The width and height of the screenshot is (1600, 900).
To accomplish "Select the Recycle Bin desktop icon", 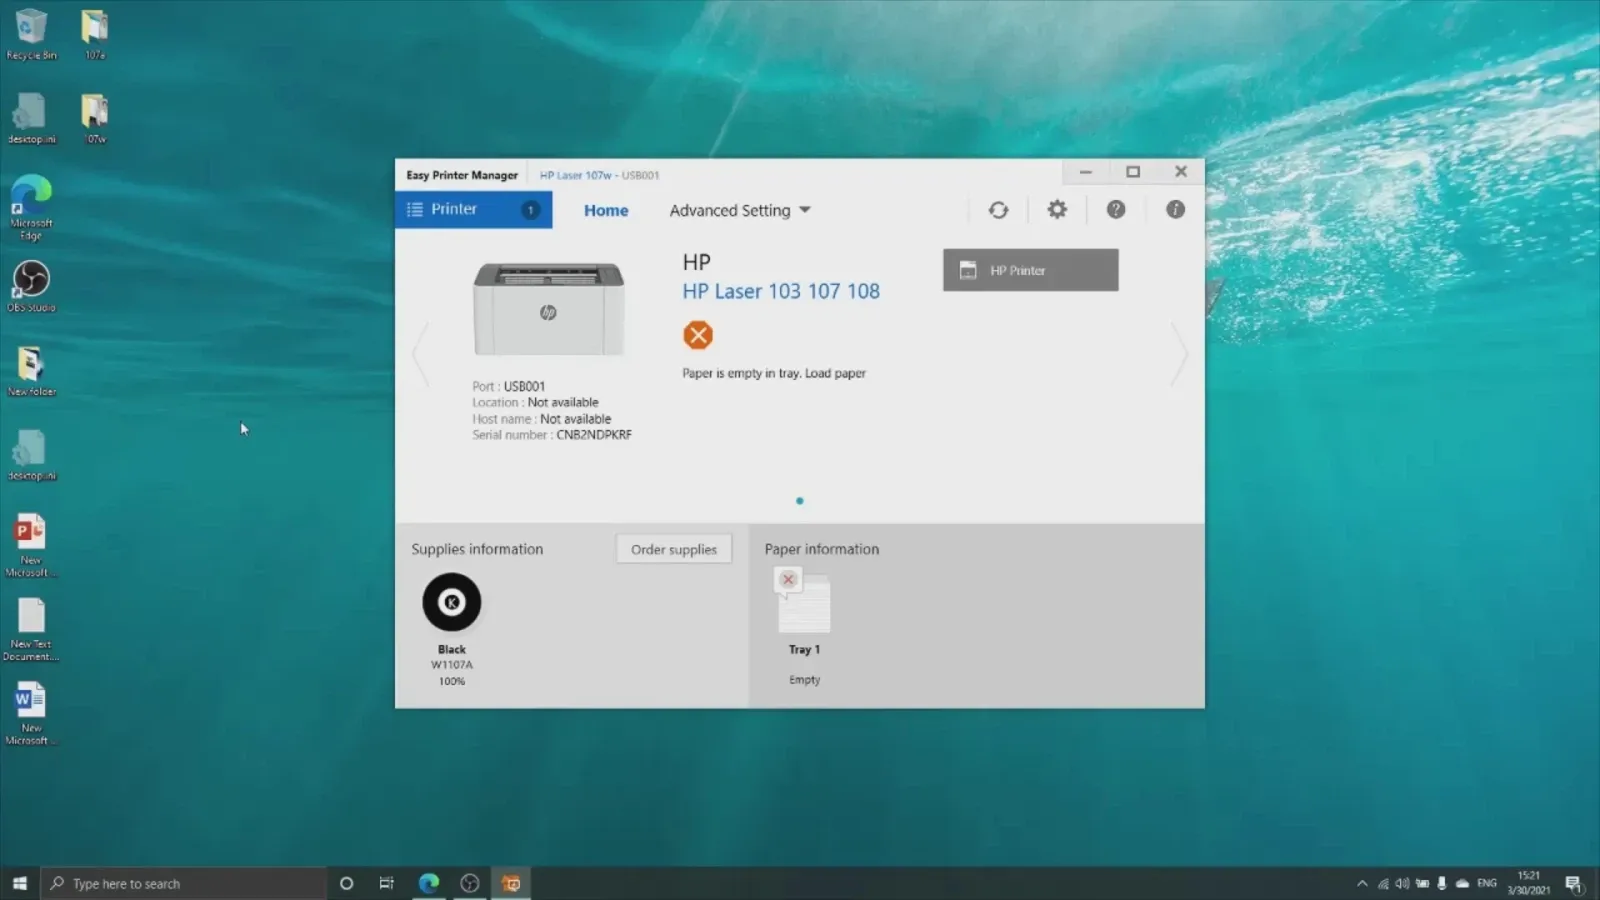I will (31, 35).
